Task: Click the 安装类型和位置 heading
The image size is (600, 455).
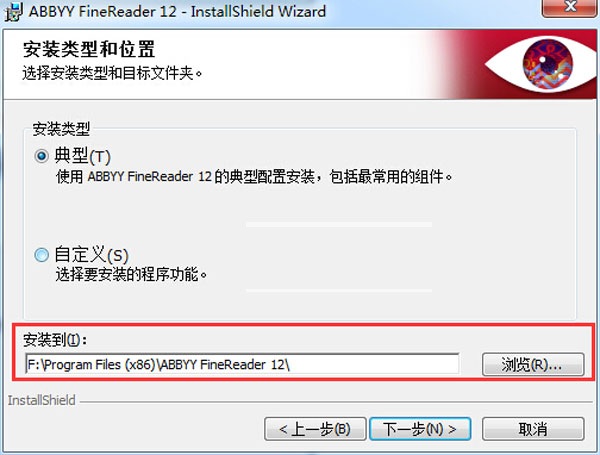Action: 89,50
